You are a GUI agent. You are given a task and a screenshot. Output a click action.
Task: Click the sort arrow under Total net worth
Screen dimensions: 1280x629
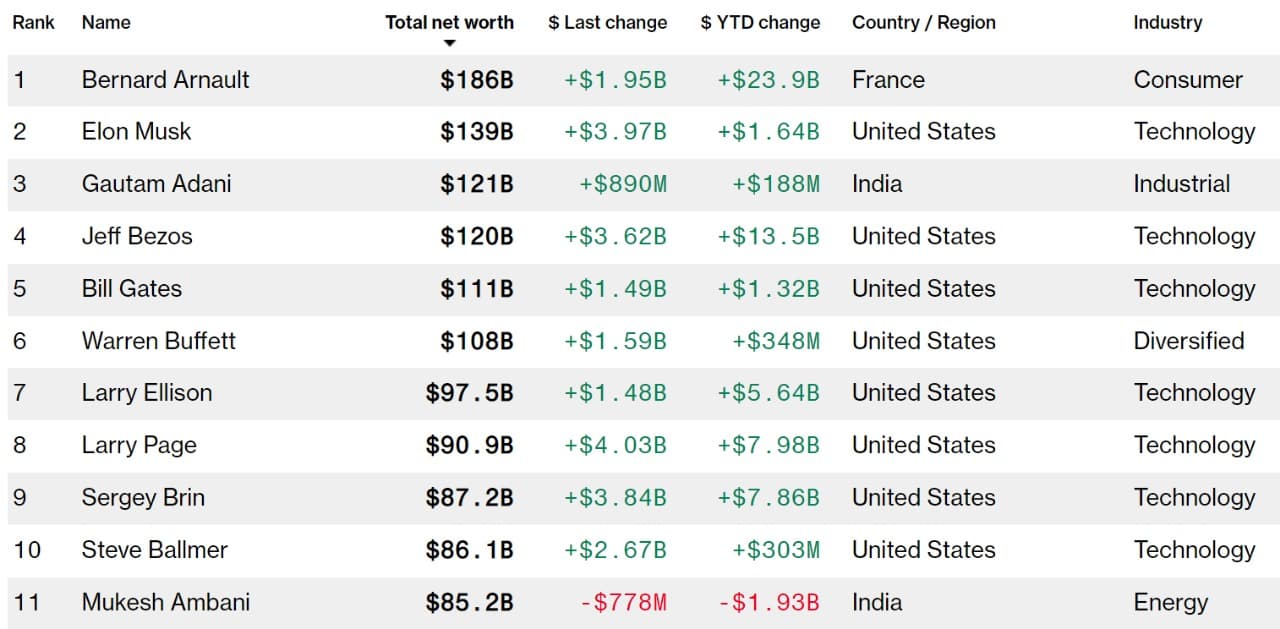(x=450, y=43)
